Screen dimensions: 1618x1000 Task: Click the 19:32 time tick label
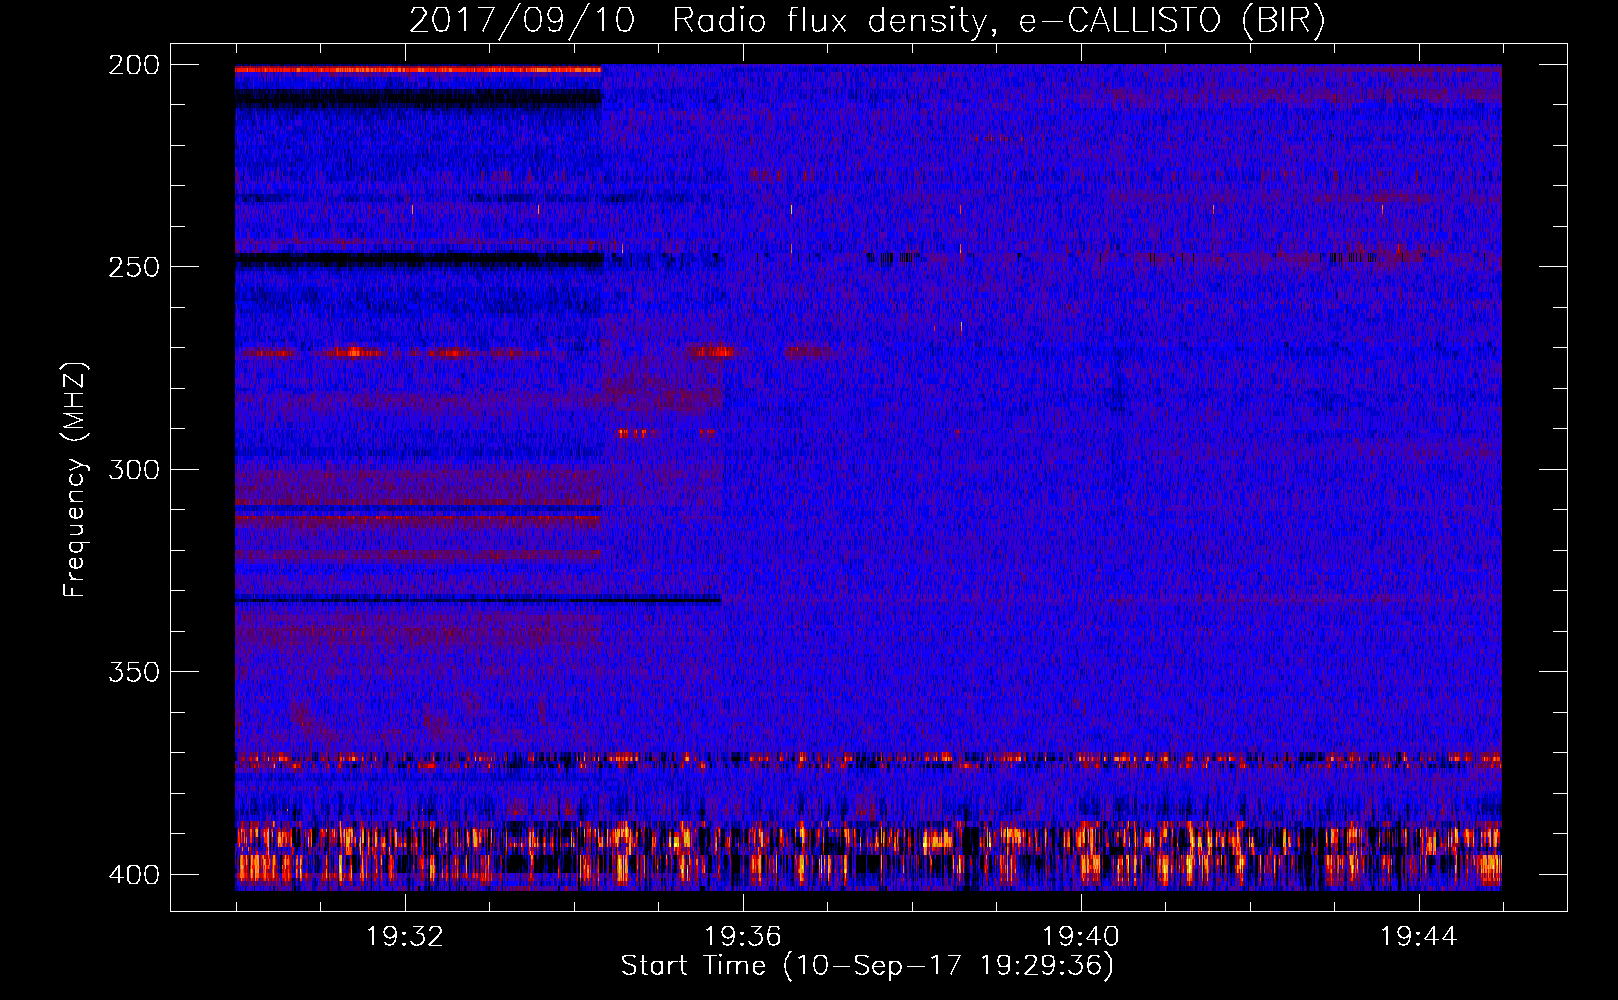[x=405, y=937]
